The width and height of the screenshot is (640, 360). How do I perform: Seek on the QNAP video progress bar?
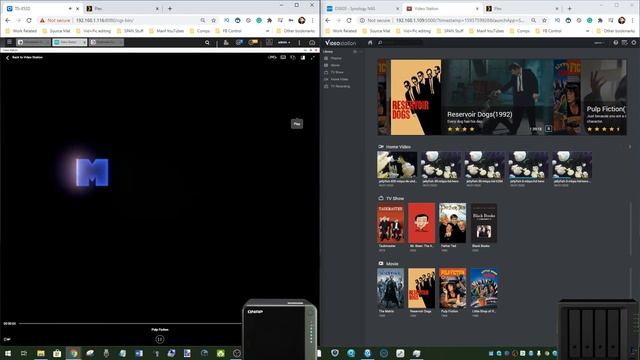(131, 323)
